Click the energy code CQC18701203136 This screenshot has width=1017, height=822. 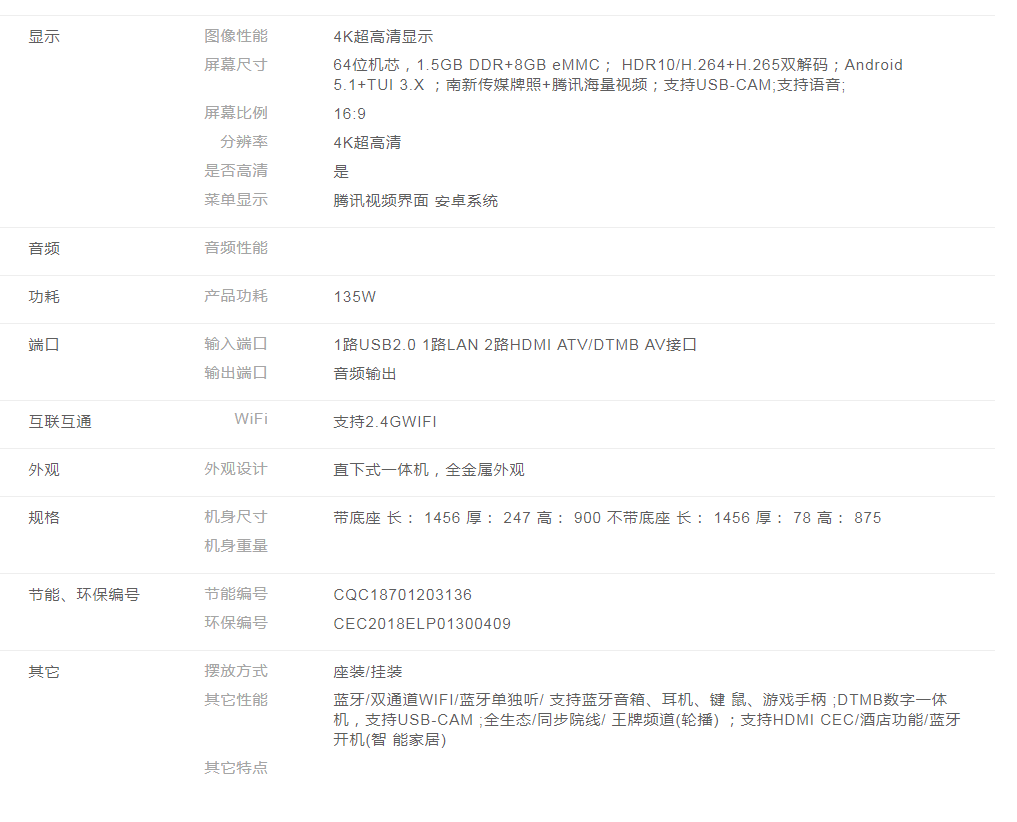pos(403,595)
